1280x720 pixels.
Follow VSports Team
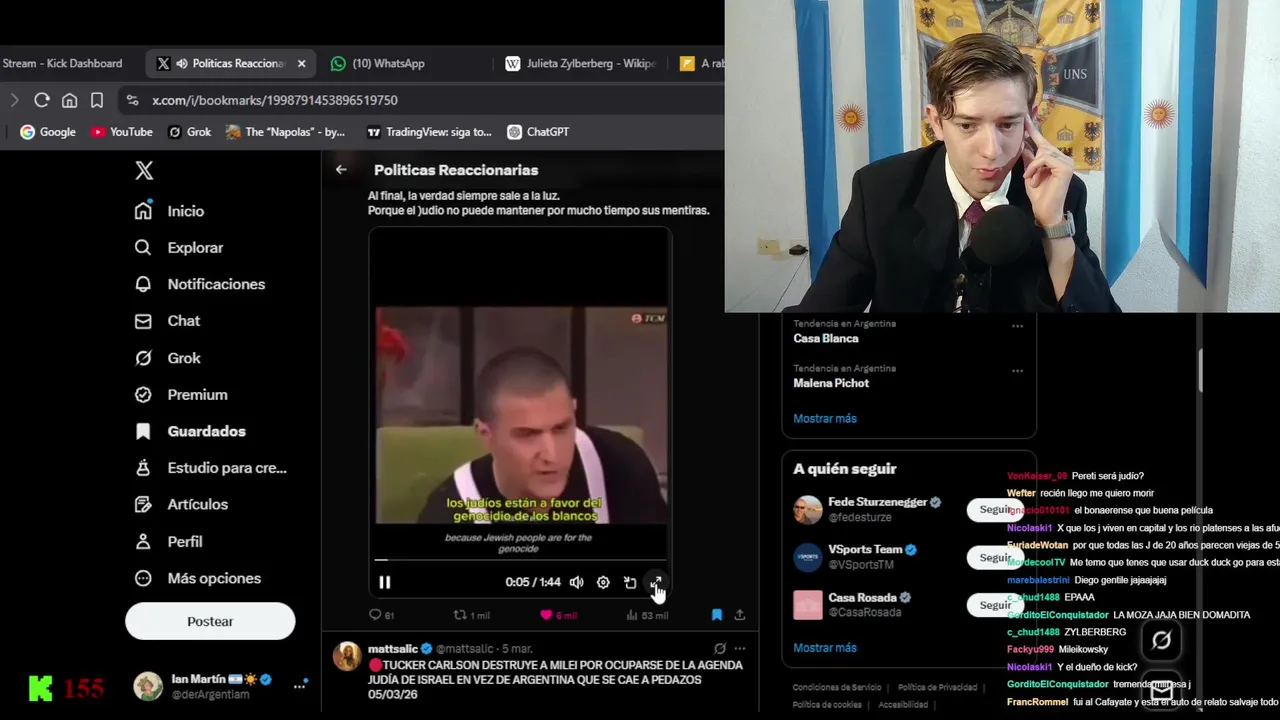point(995,558)
